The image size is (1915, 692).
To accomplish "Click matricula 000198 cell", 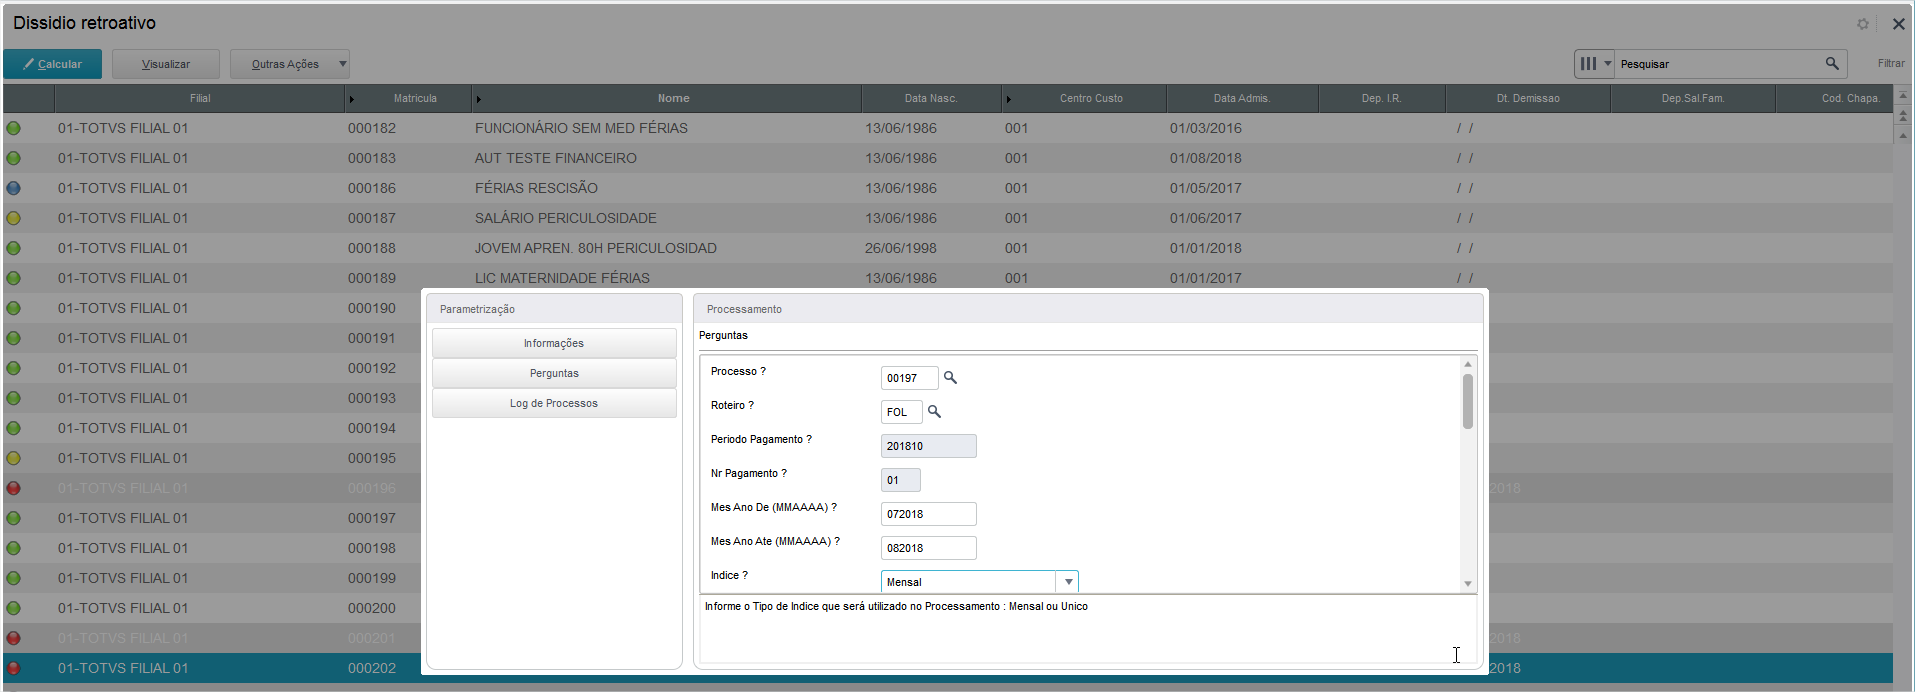I will tap(372, 548).
